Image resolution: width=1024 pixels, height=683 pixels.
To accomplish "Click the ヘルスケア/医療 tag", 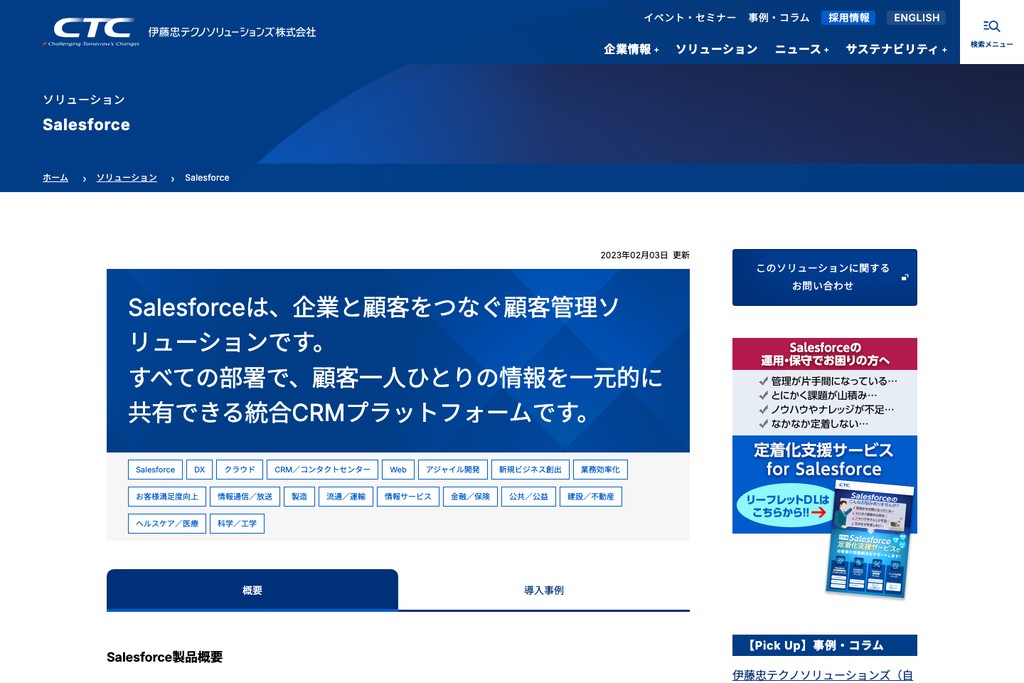I will click(167, 523).
